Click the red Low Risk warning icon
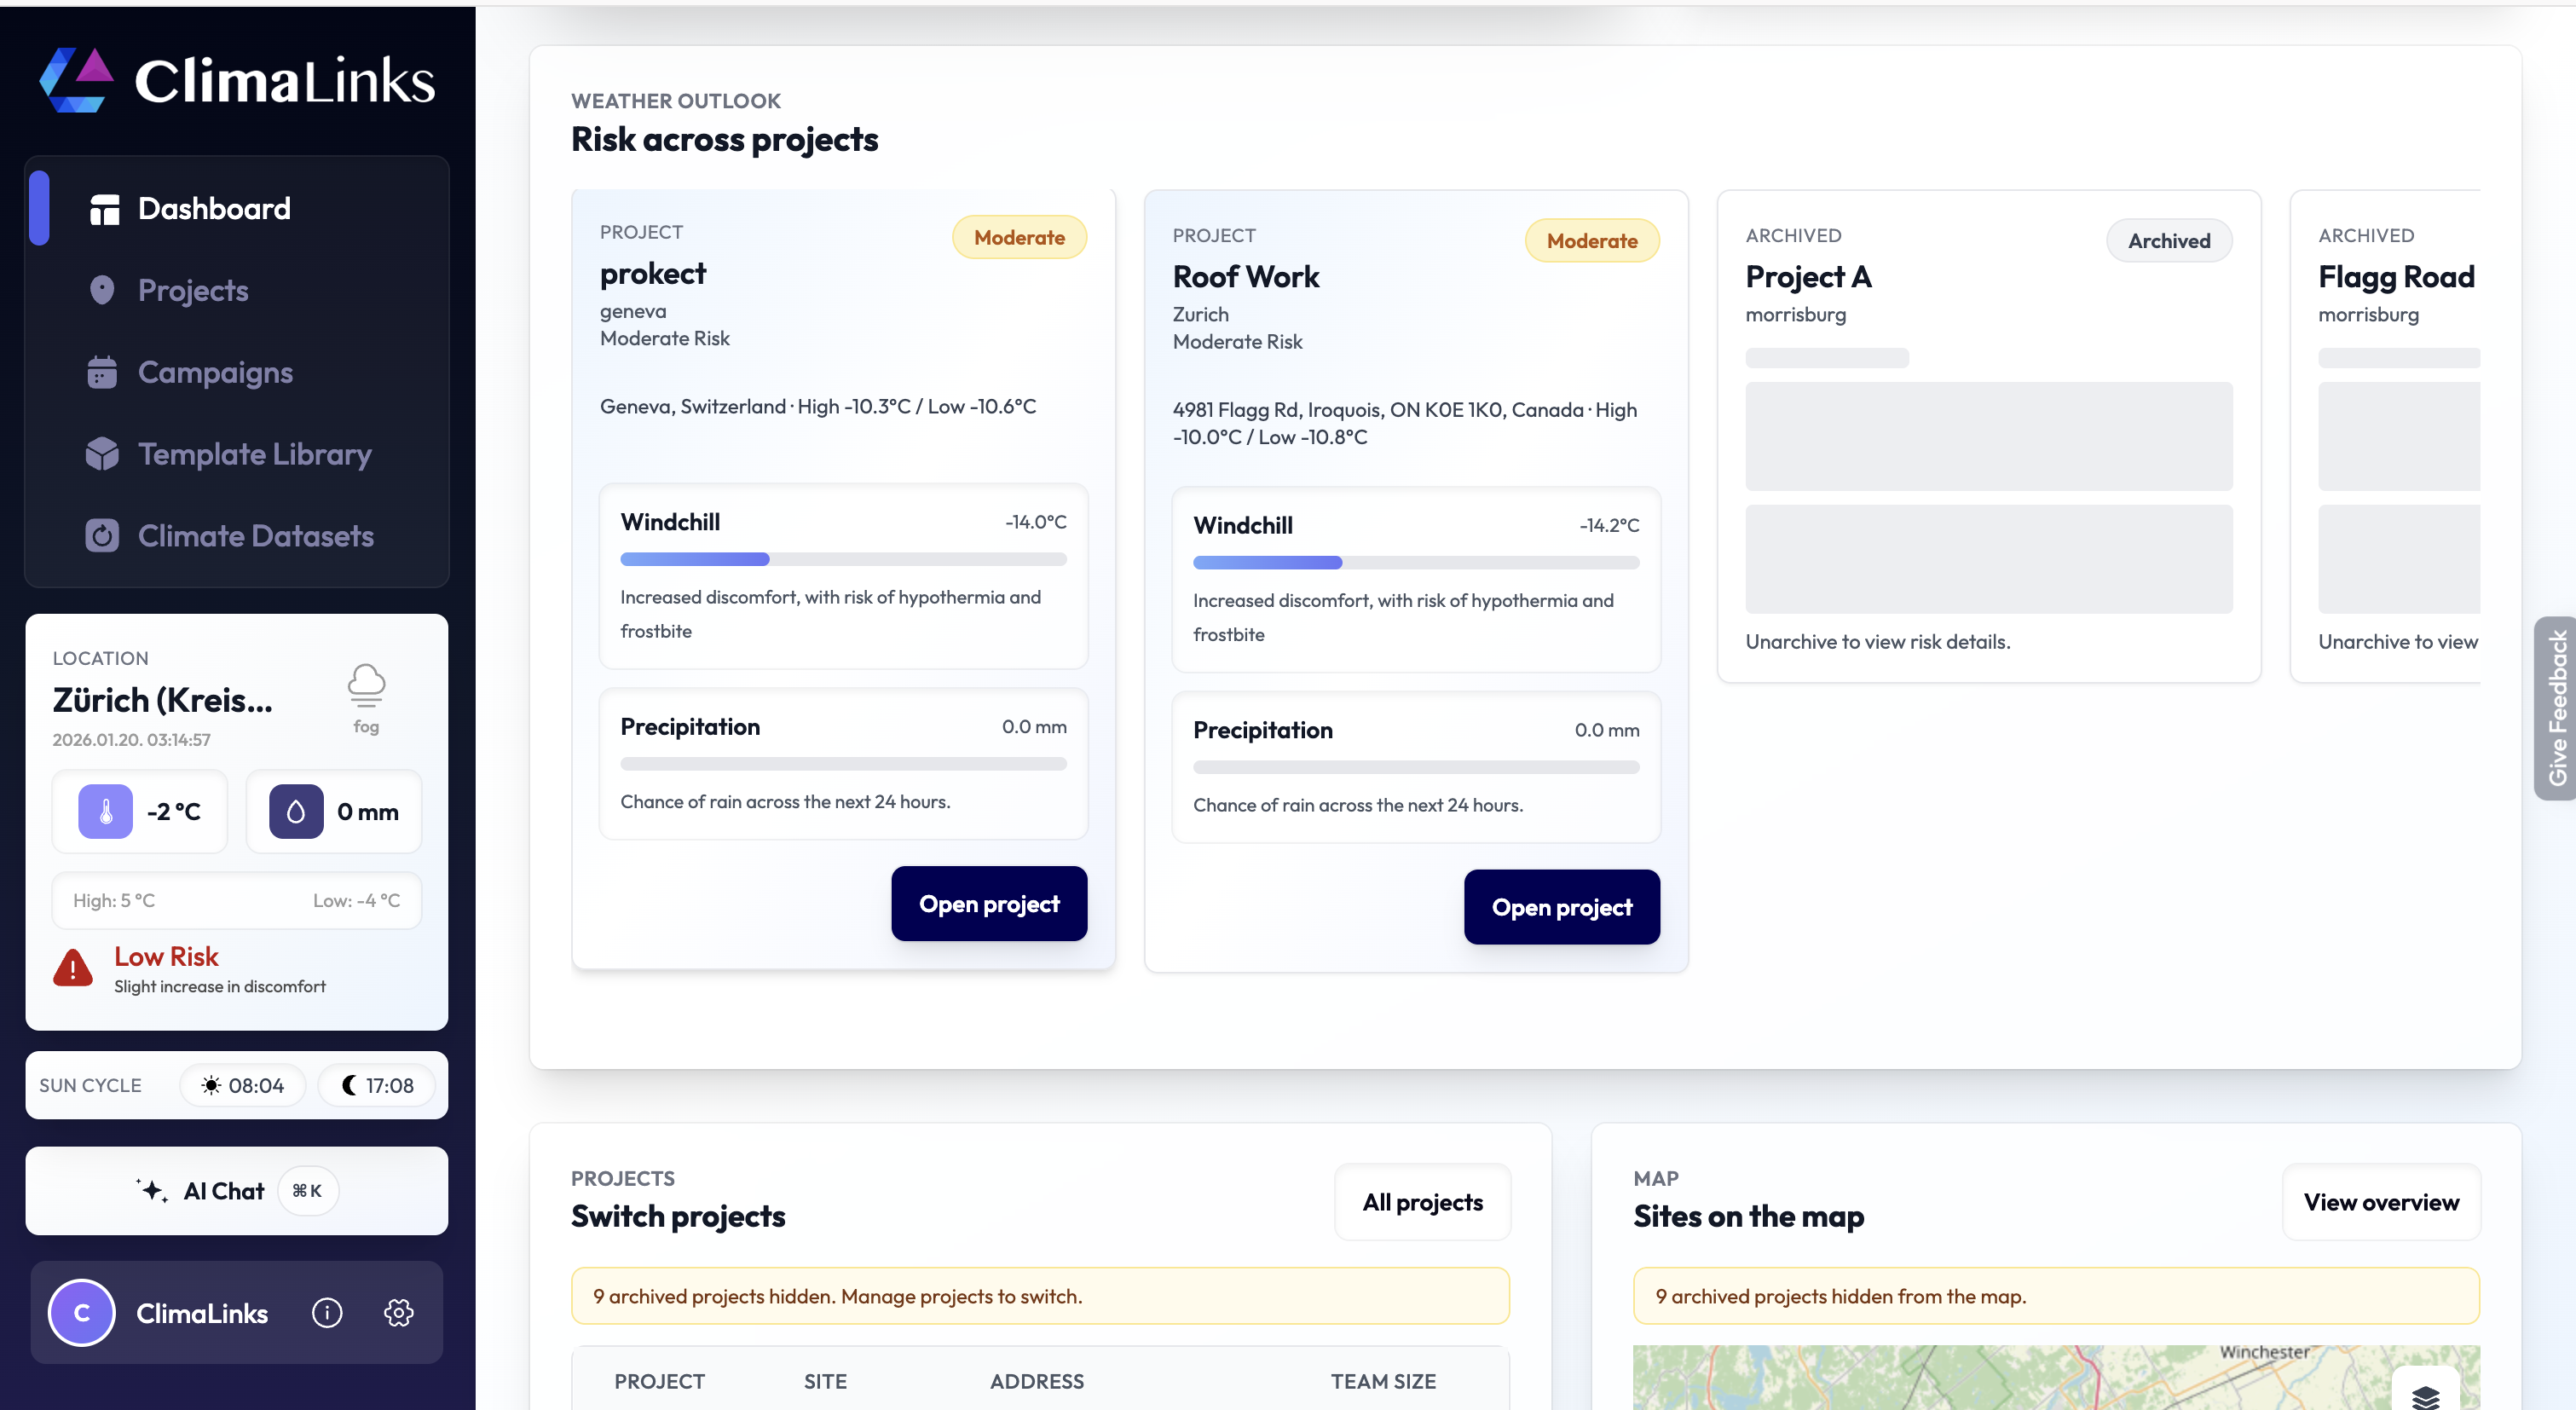Screen dimensions: 2576x1410 coord(73,968)
